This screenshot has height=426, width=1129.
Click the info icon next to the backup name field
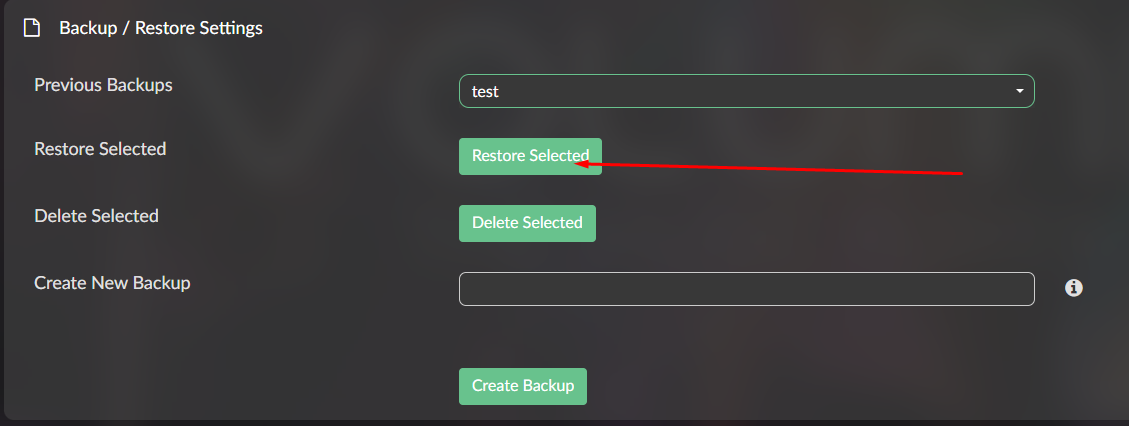[1074, 288]
